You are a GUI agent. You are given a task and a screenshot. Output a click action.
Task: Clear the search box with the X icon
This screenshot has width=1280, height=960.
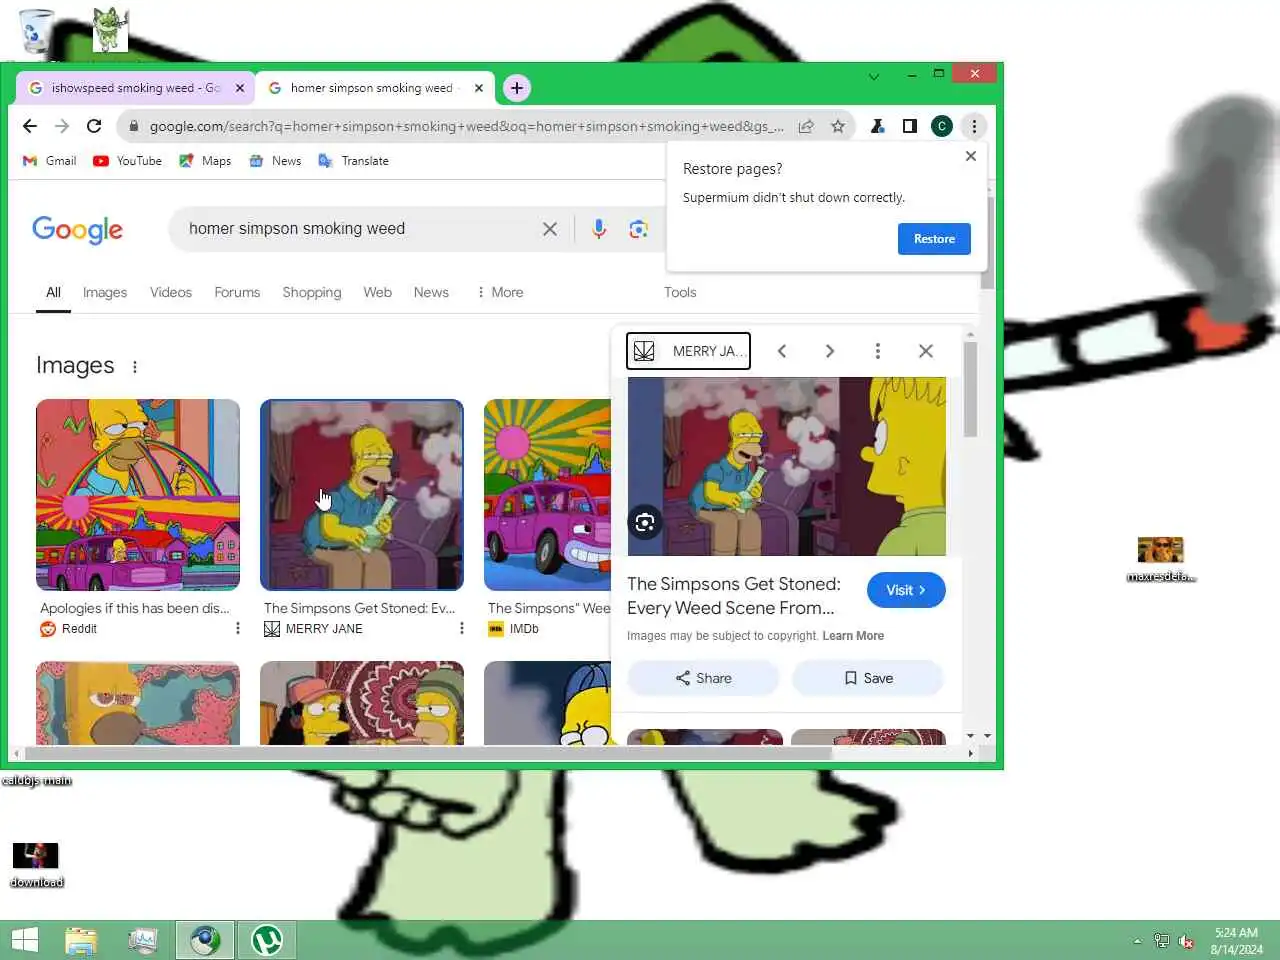(x=550, y=229)
